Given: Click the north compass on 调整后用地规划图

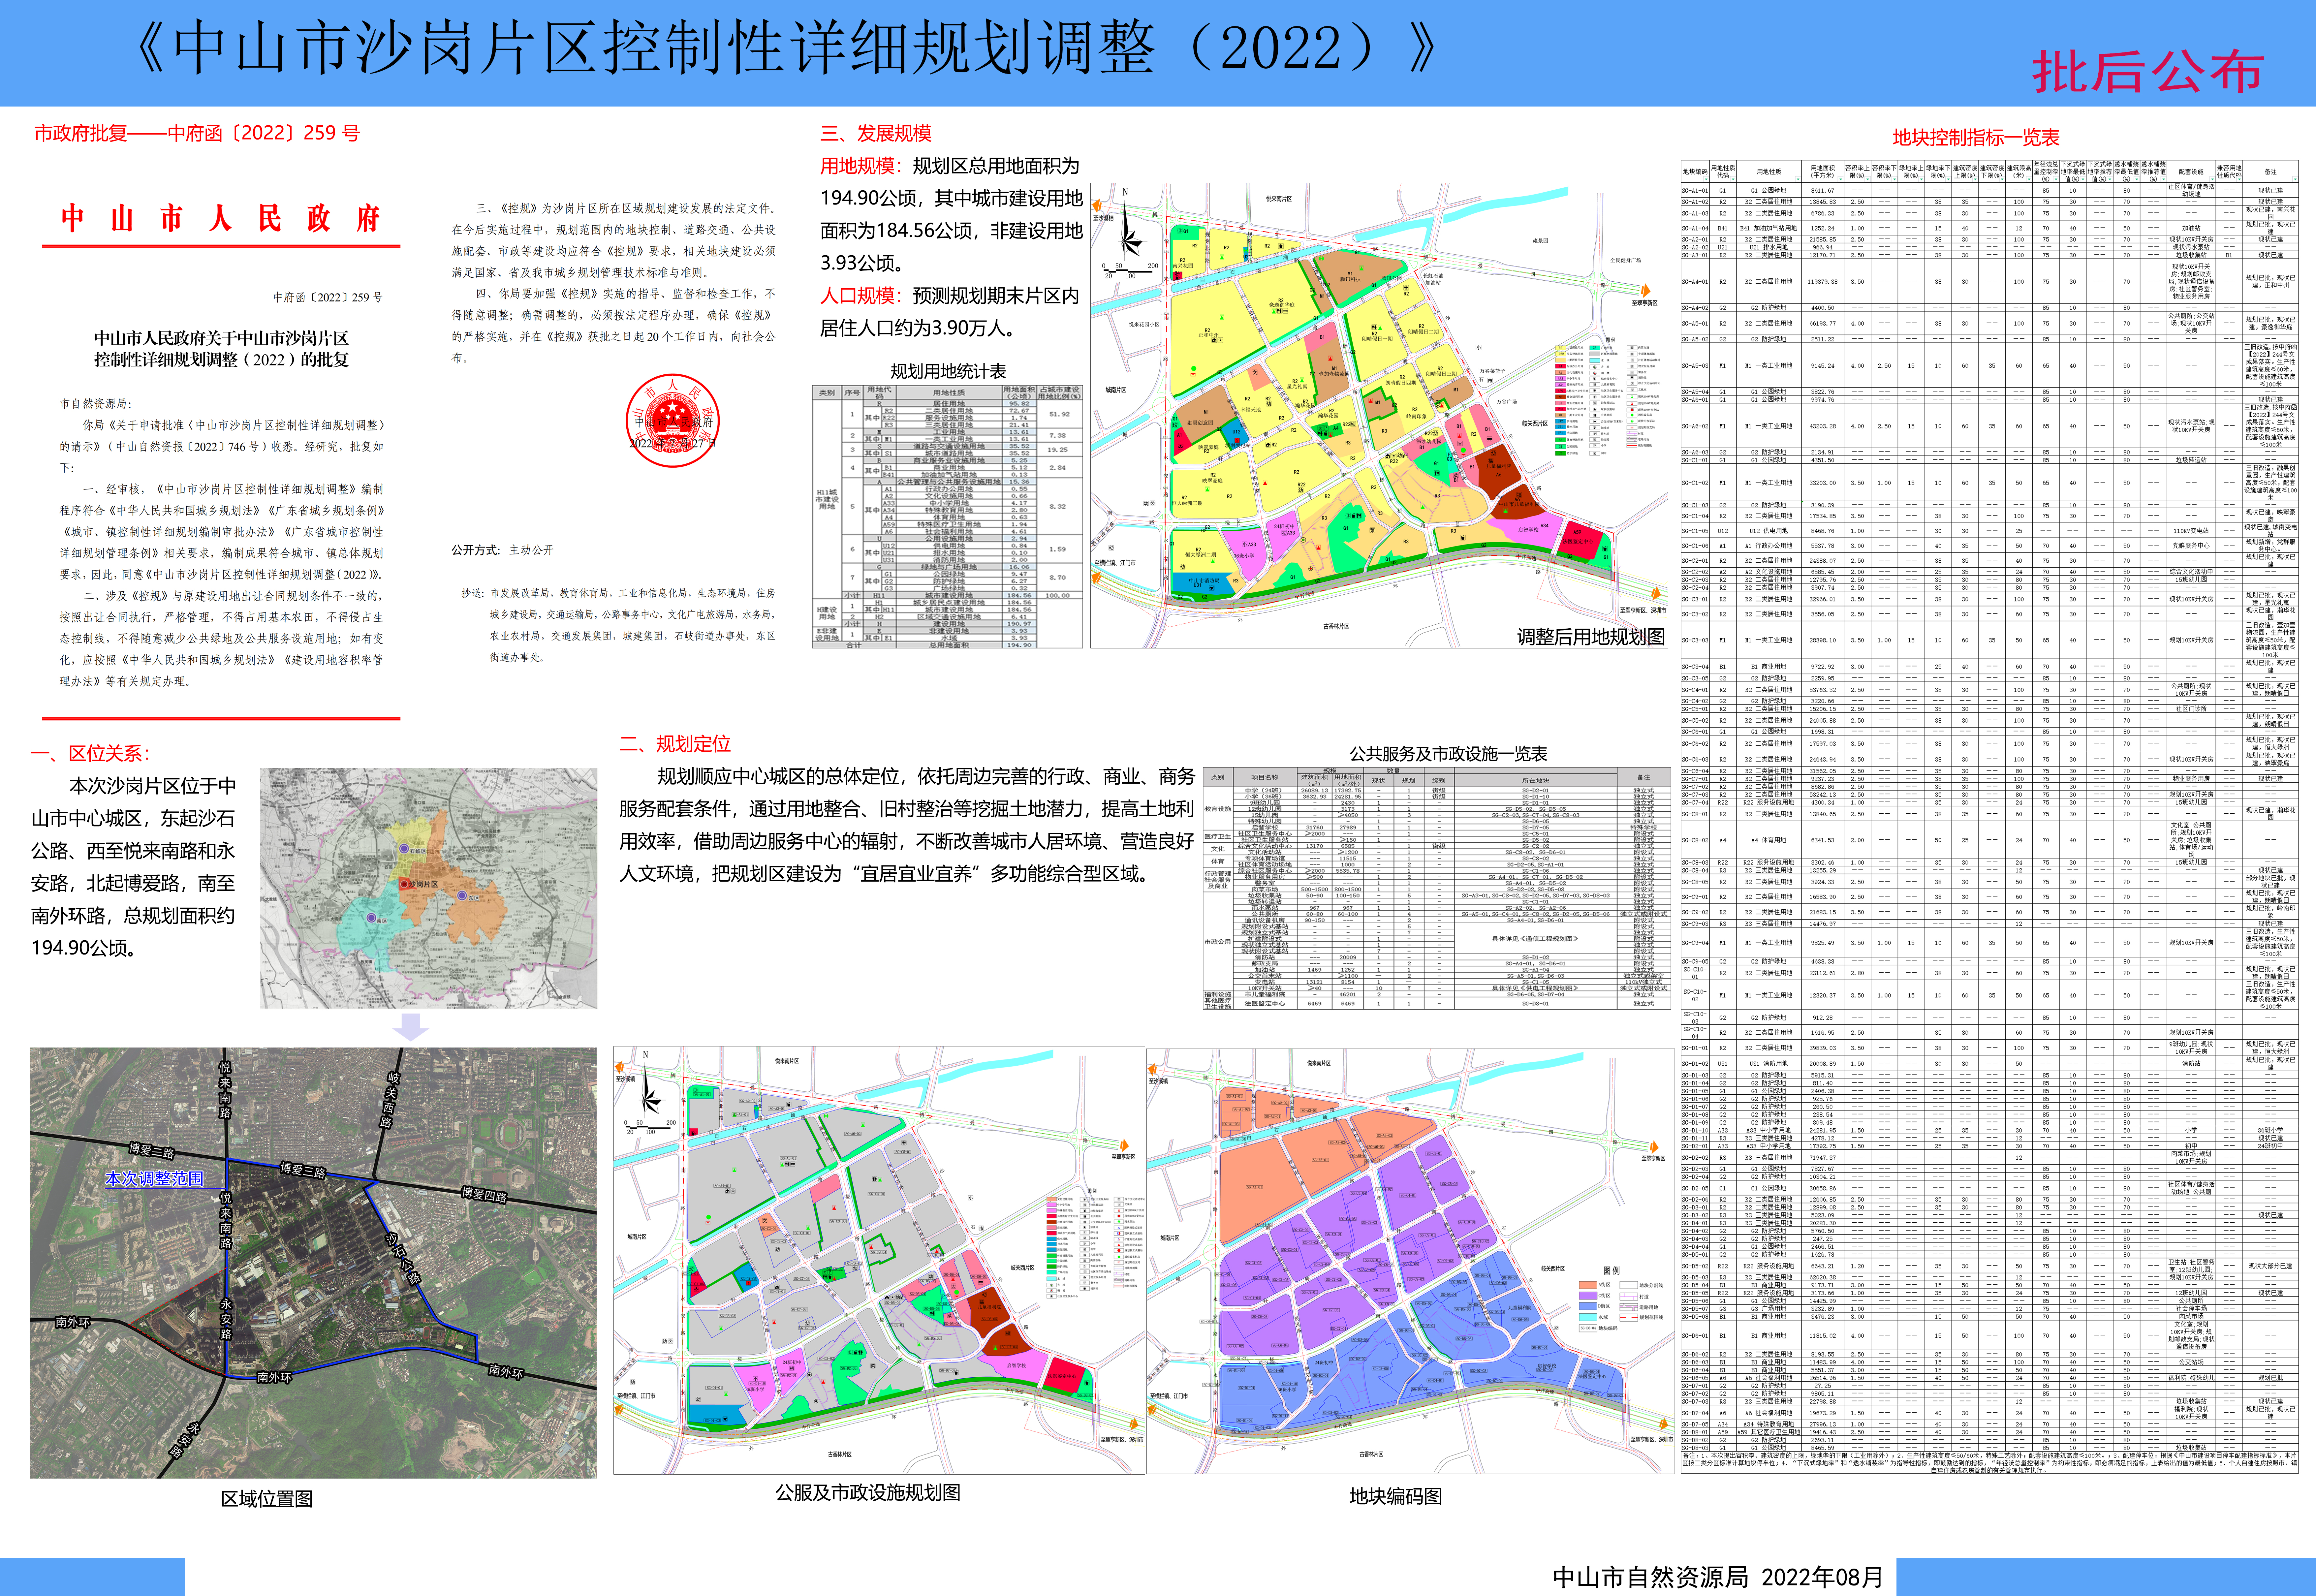Looking at the screenshot, I should point(1132,225).
